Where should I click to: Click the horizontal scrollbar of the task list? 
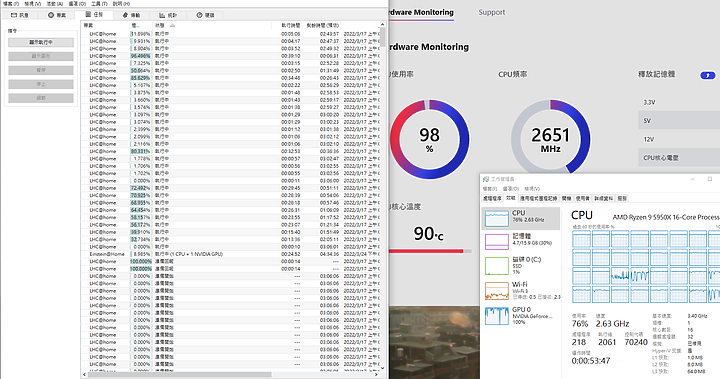click(x=179, y=374)
